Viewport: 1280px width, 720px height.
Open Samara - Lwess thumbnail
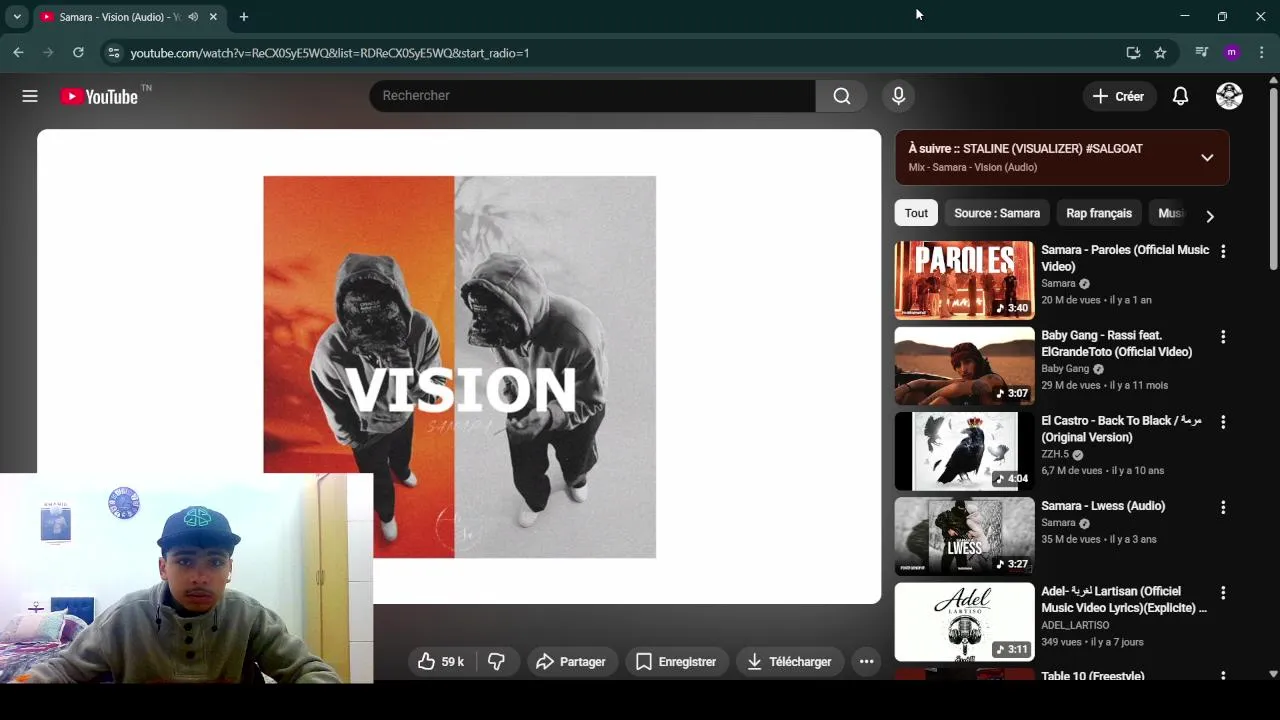coord(964,536)
